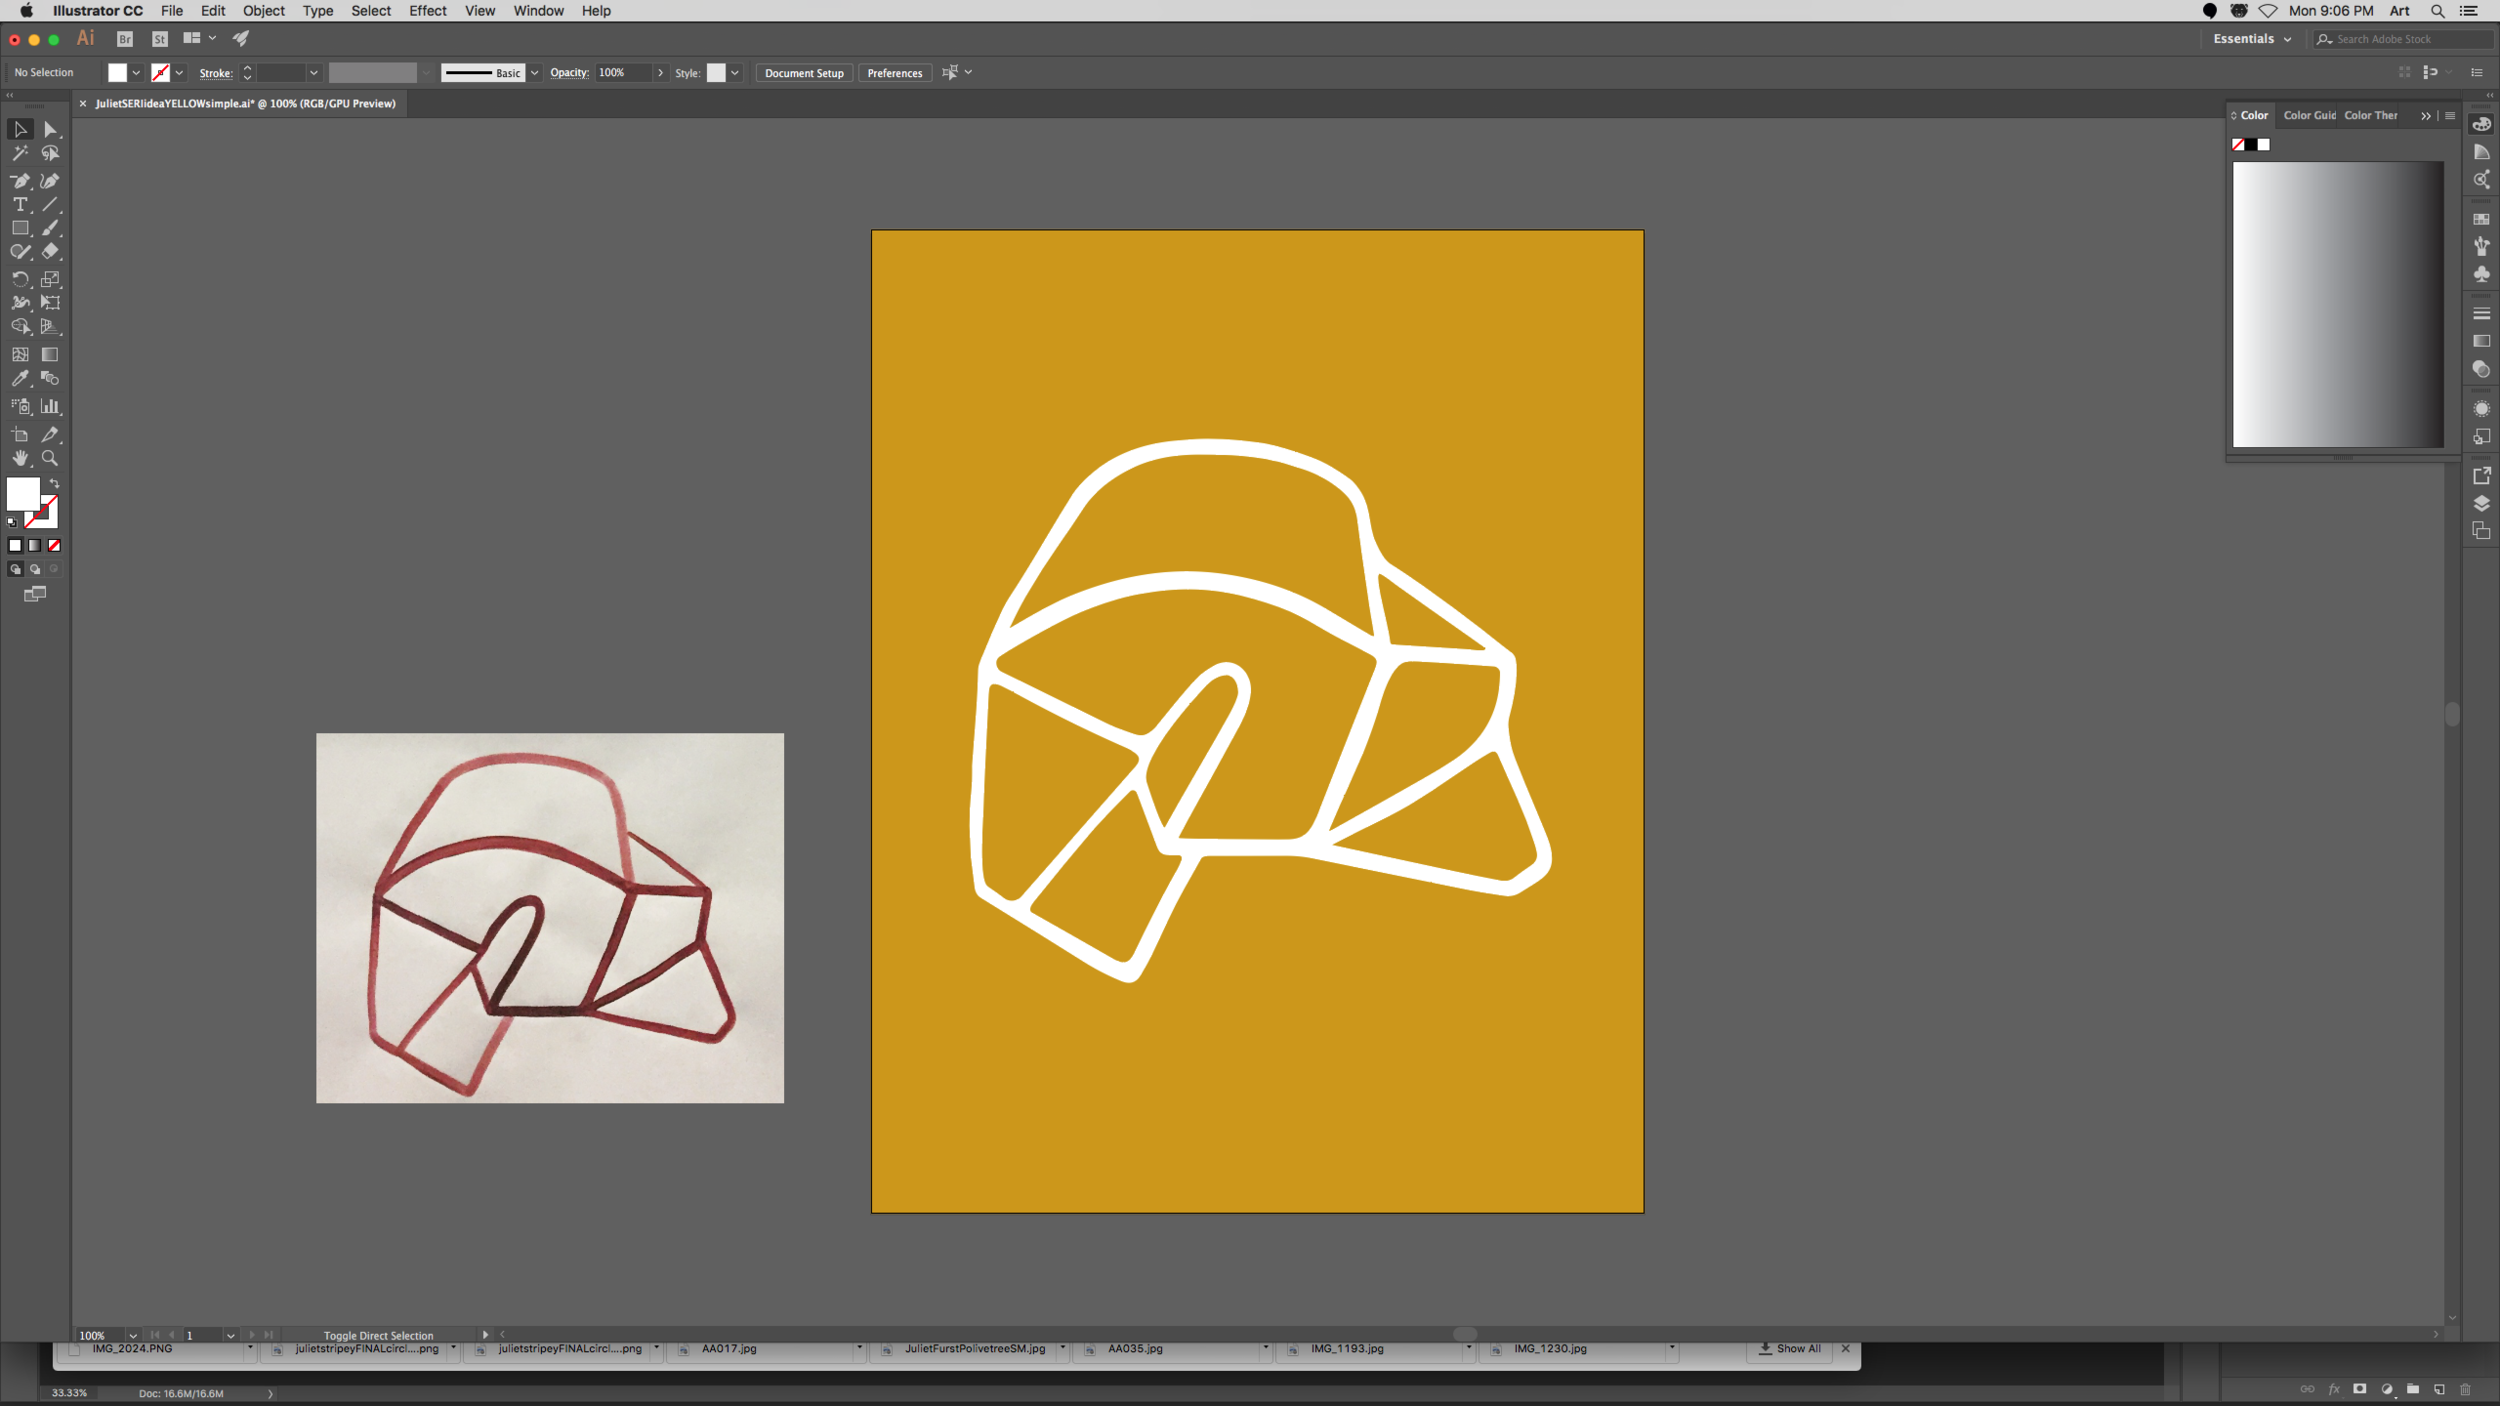Select the Zoom tool

[x=50, y=459]
